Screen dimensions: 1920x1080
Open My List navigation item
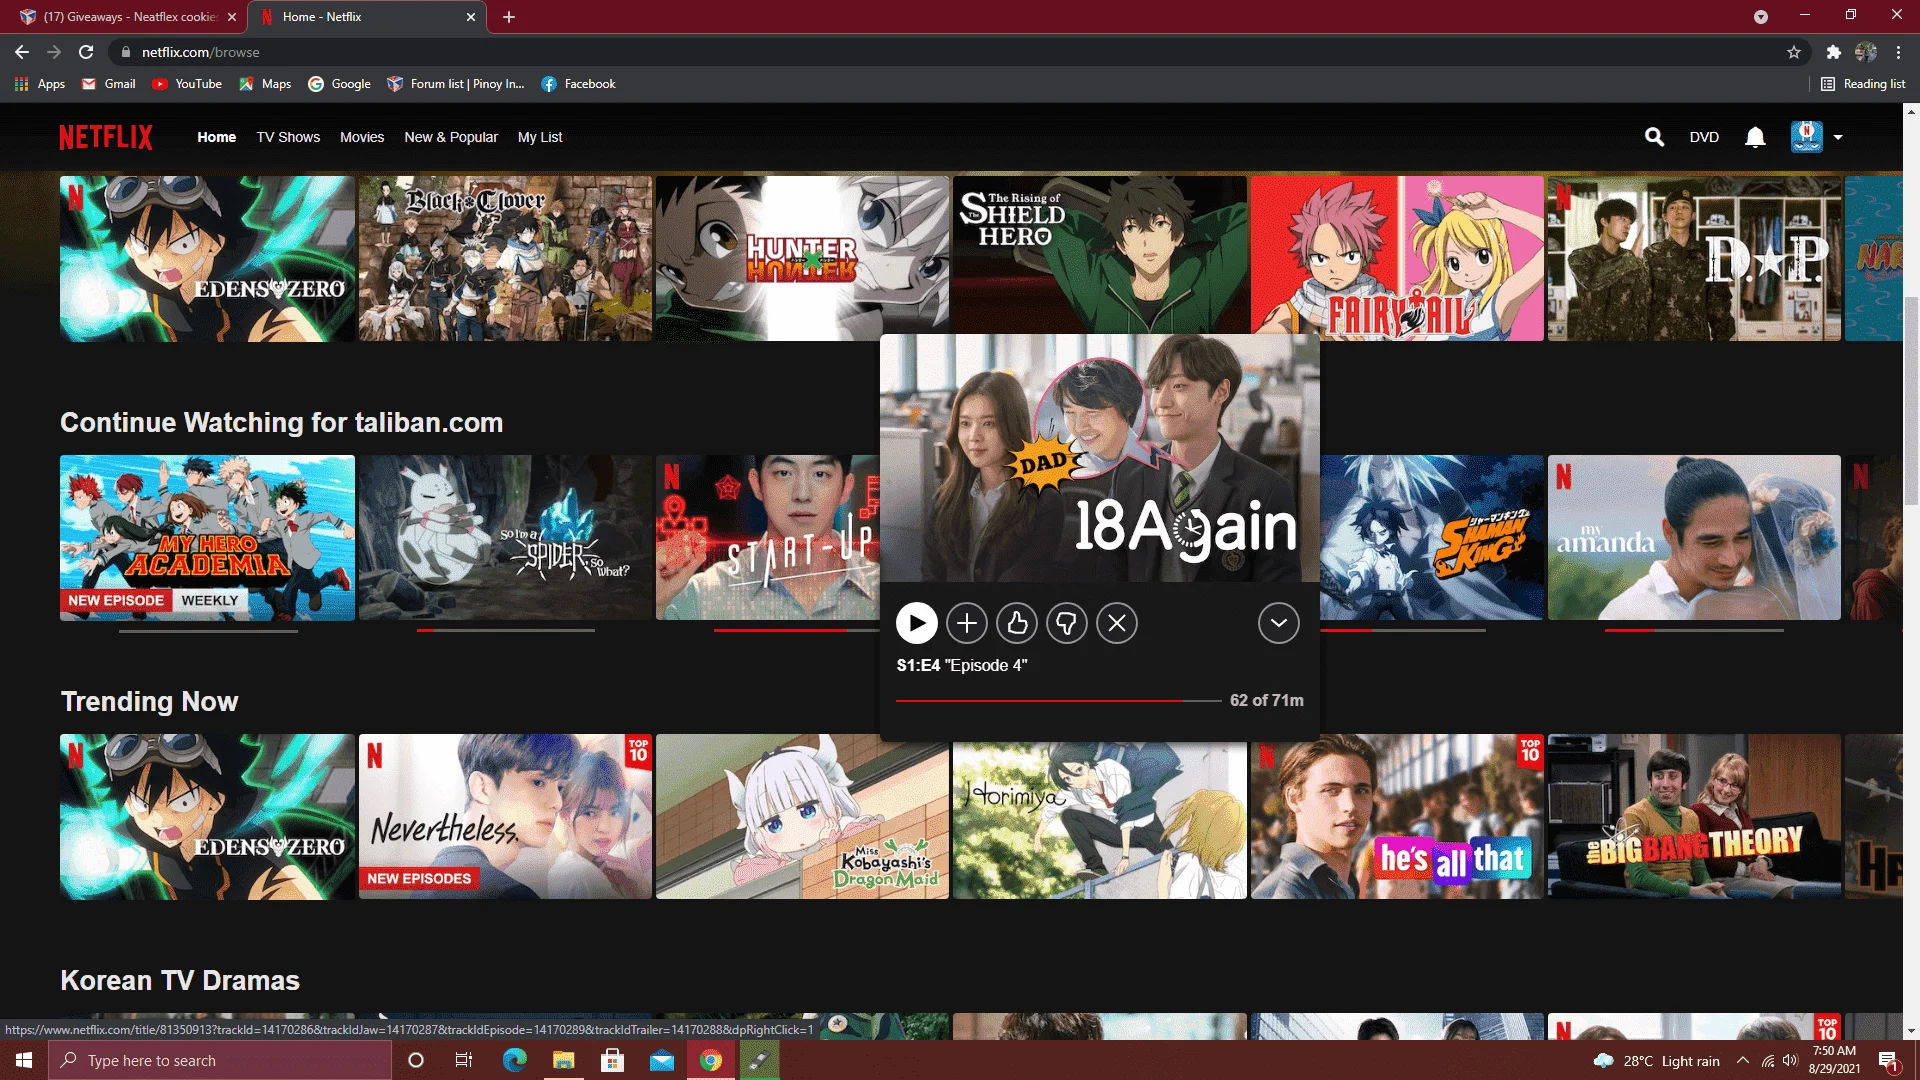pyautogui.click(x=540, y=137)
